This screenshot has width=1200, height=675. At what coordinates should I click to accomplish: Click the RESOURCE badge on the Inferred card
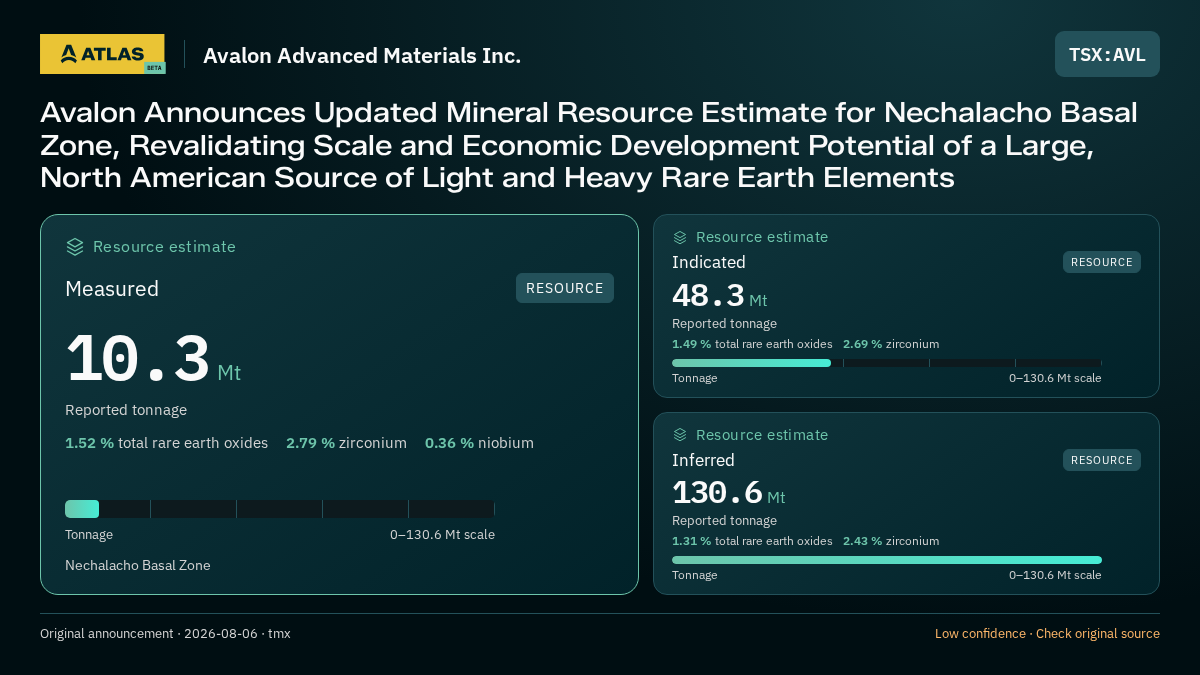[x=1102, y=460]
